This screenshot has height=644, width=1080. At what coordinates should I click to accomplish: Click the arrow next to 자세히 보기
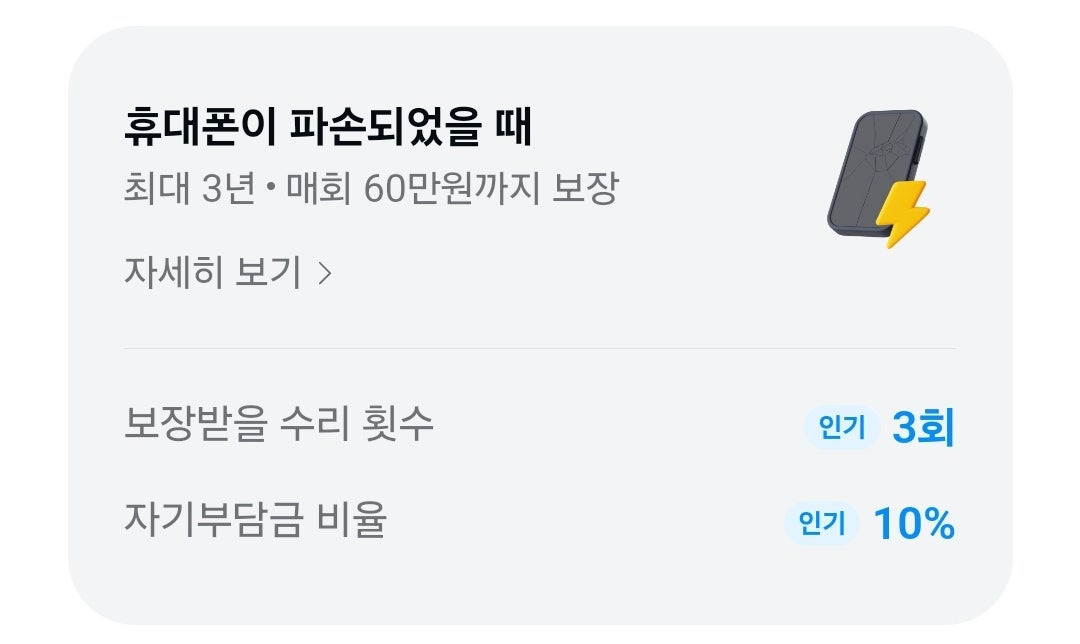(323, 273)
